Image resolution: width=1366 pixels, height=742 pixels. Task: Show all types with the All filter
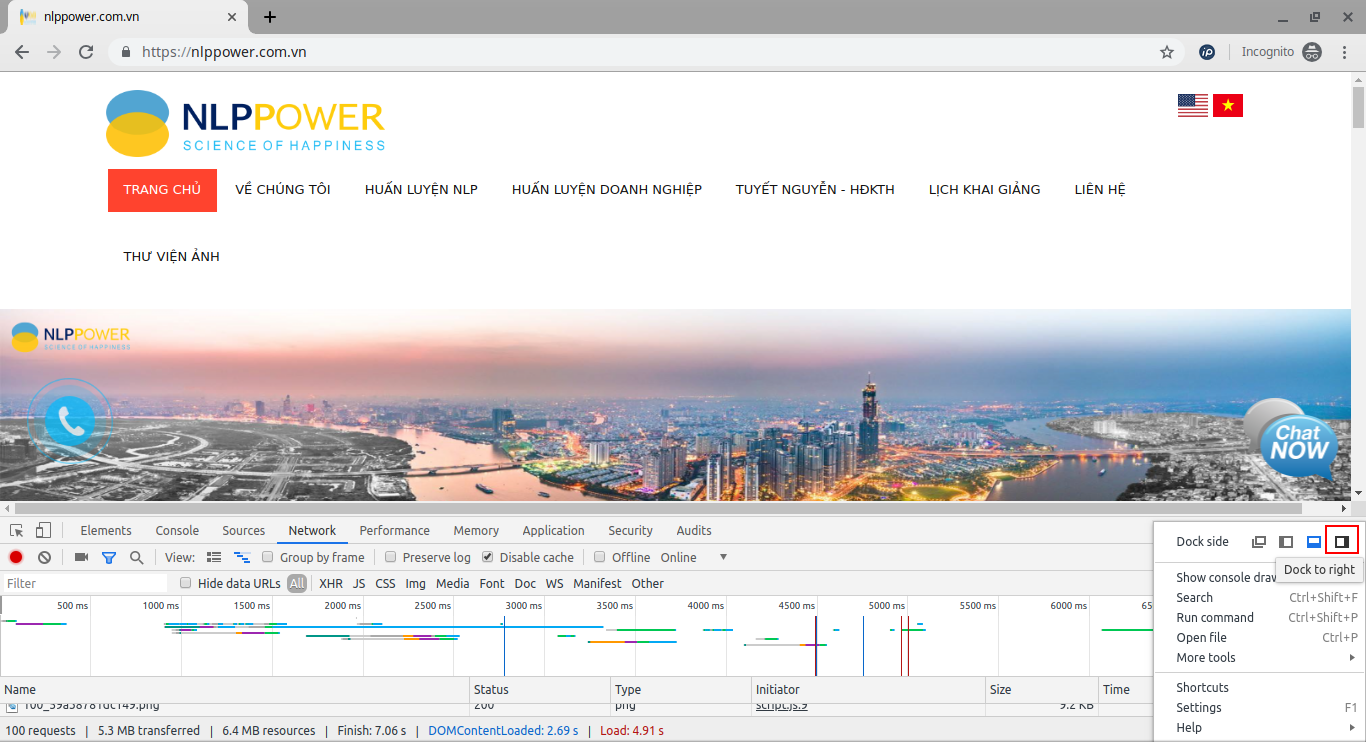297,583
